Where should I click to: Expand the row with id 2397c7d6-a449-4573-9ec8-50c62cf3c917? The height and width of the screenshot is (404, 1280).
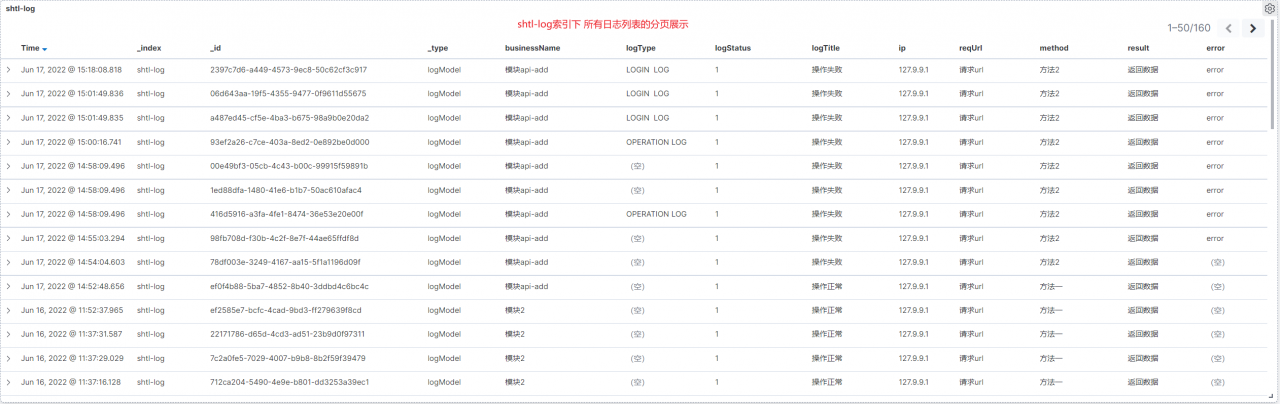tap(9, 70)
